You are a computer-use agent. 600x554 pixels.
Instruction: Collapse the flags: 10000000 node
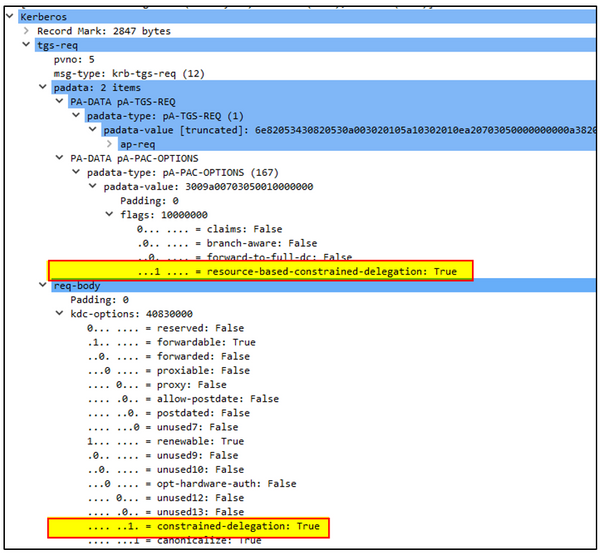coord(110,214)
